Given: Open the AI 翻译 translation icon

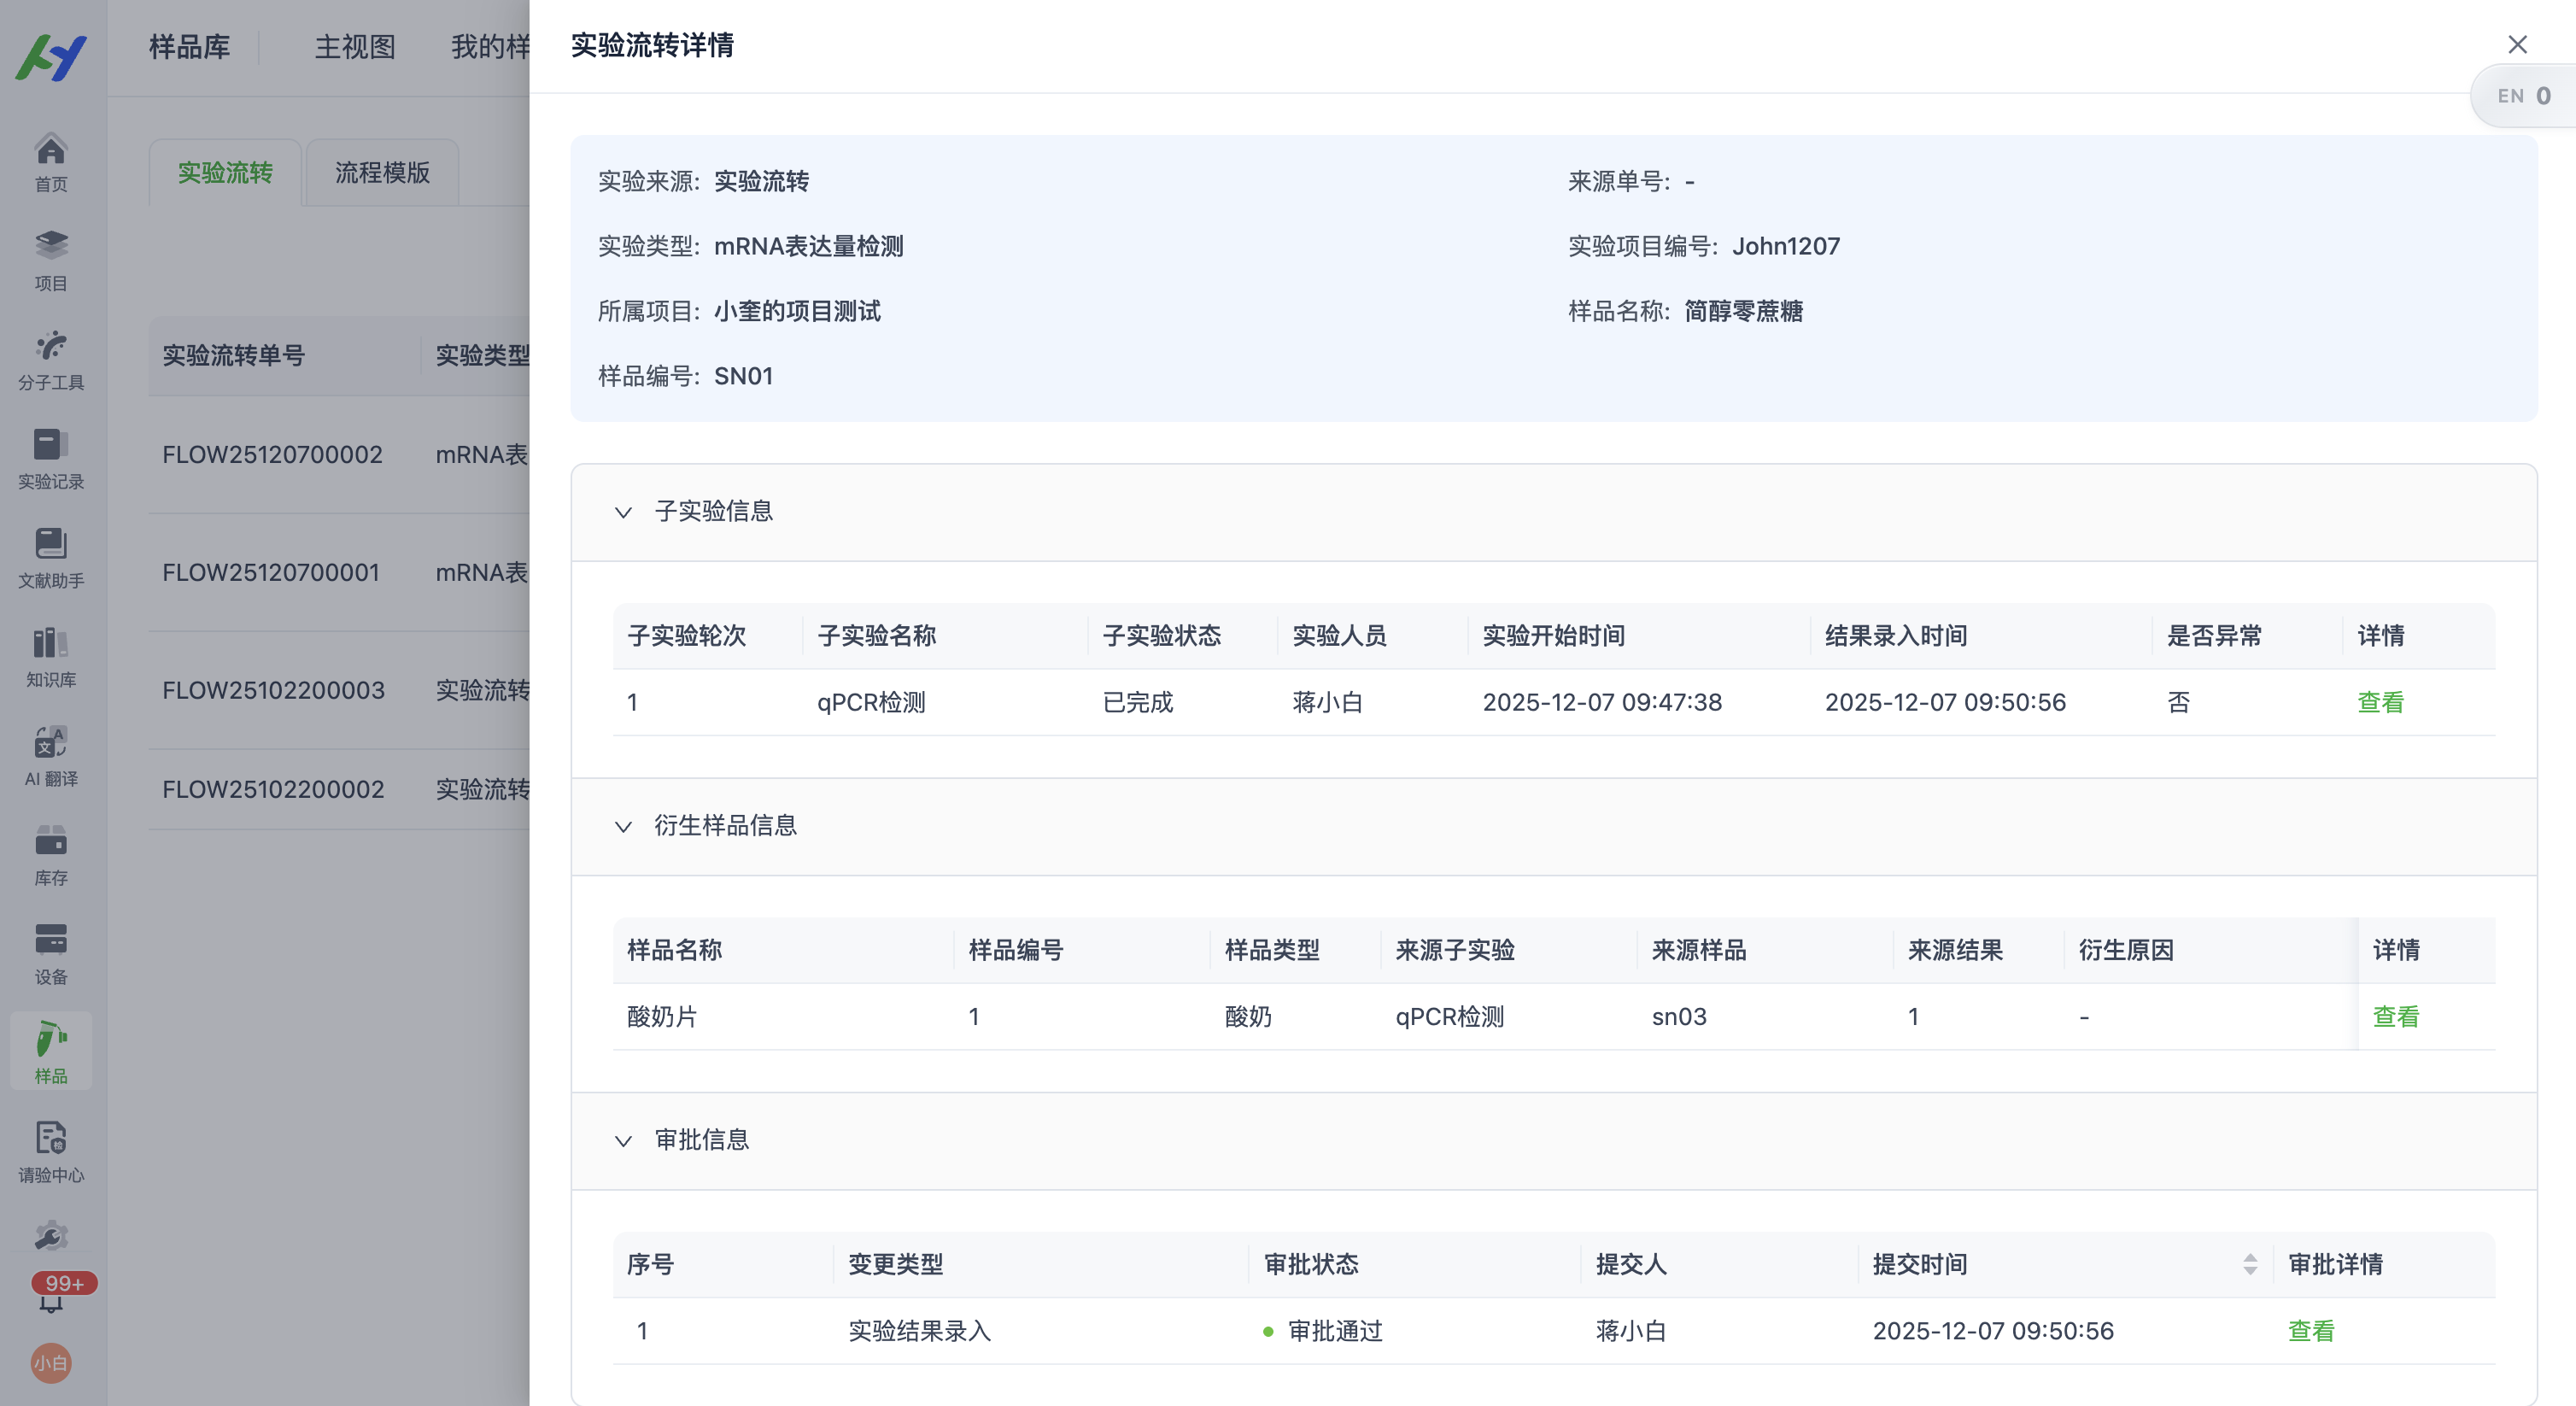Looking at the screenshot, I should [x=51, y=755].
